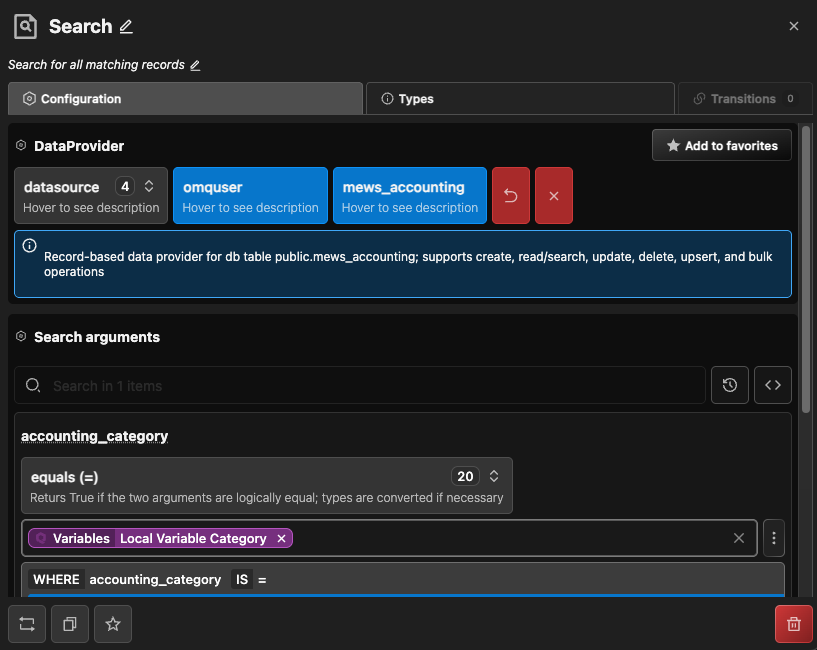
Task: Select the omquser provider chip
Action: coord(250,195)
